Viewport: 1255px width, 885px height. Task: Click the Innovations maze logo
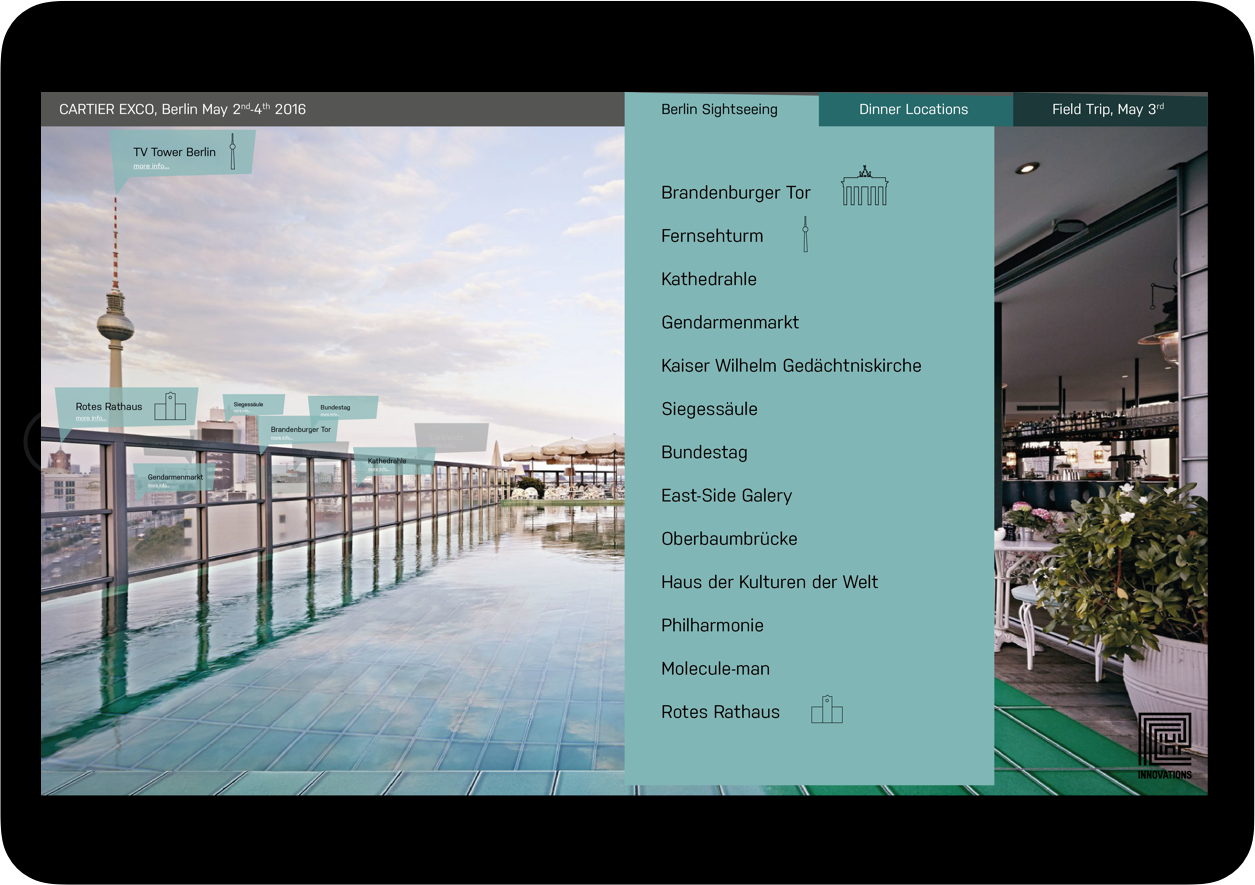1165,746
